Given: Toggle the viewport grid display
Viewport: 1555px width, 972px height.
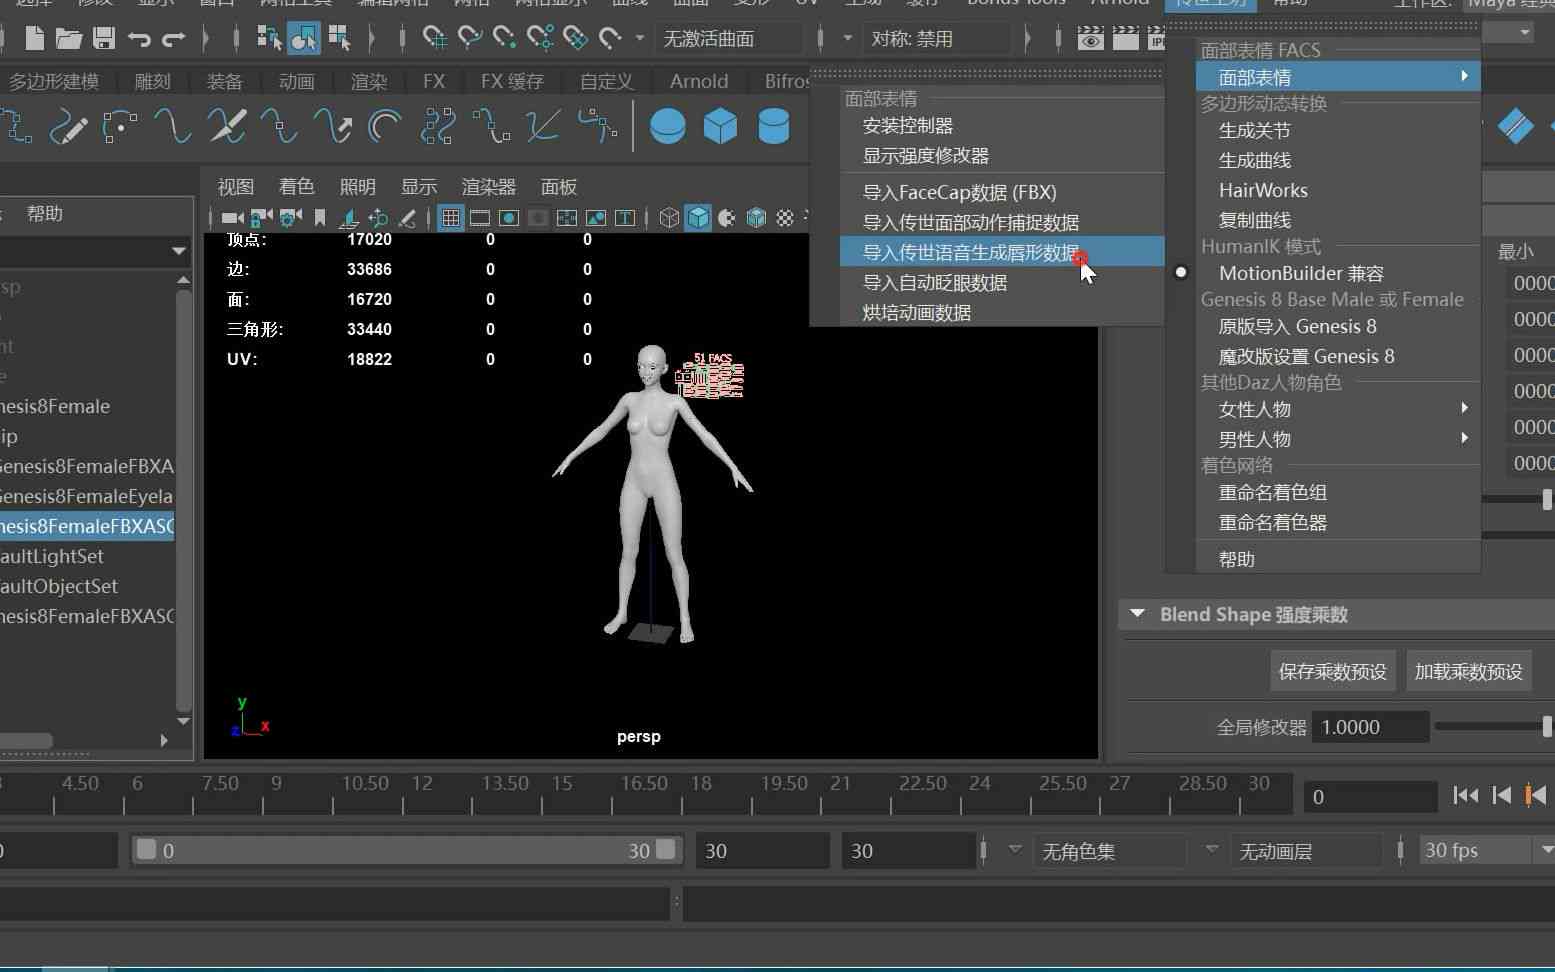Looking at the screenshot, I should tap(450, 217).
